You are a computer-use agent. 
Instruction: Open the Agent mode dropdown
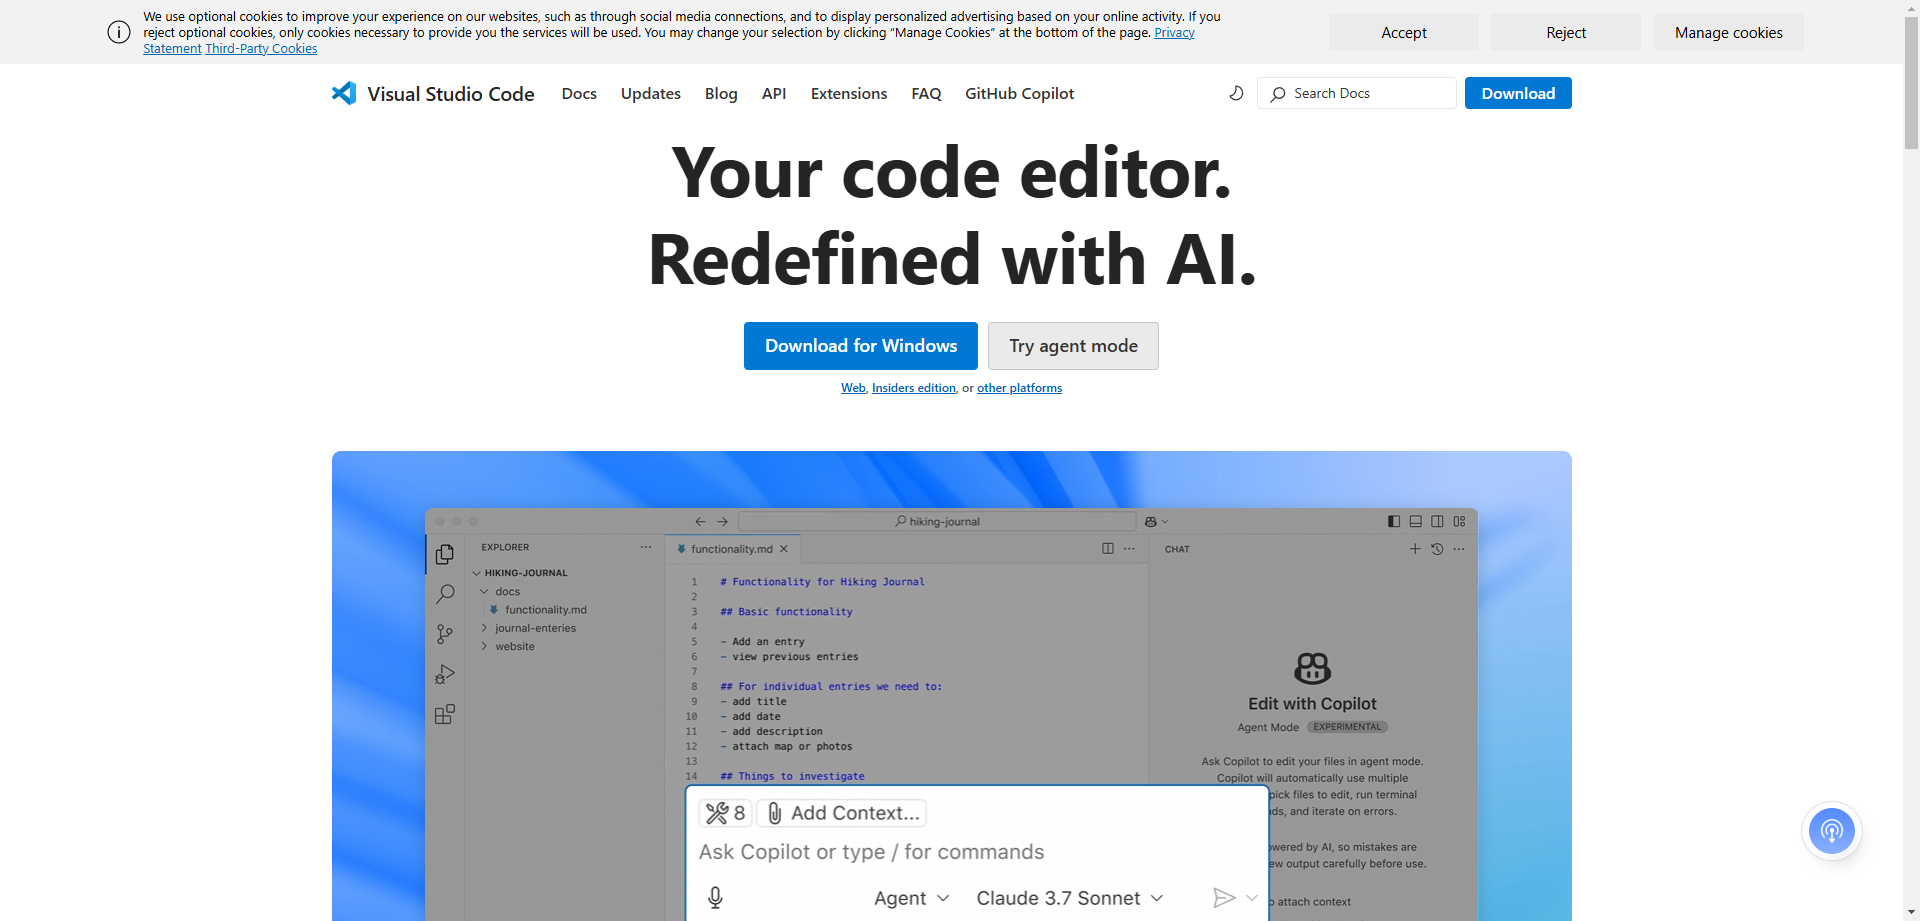pos(911,898)
